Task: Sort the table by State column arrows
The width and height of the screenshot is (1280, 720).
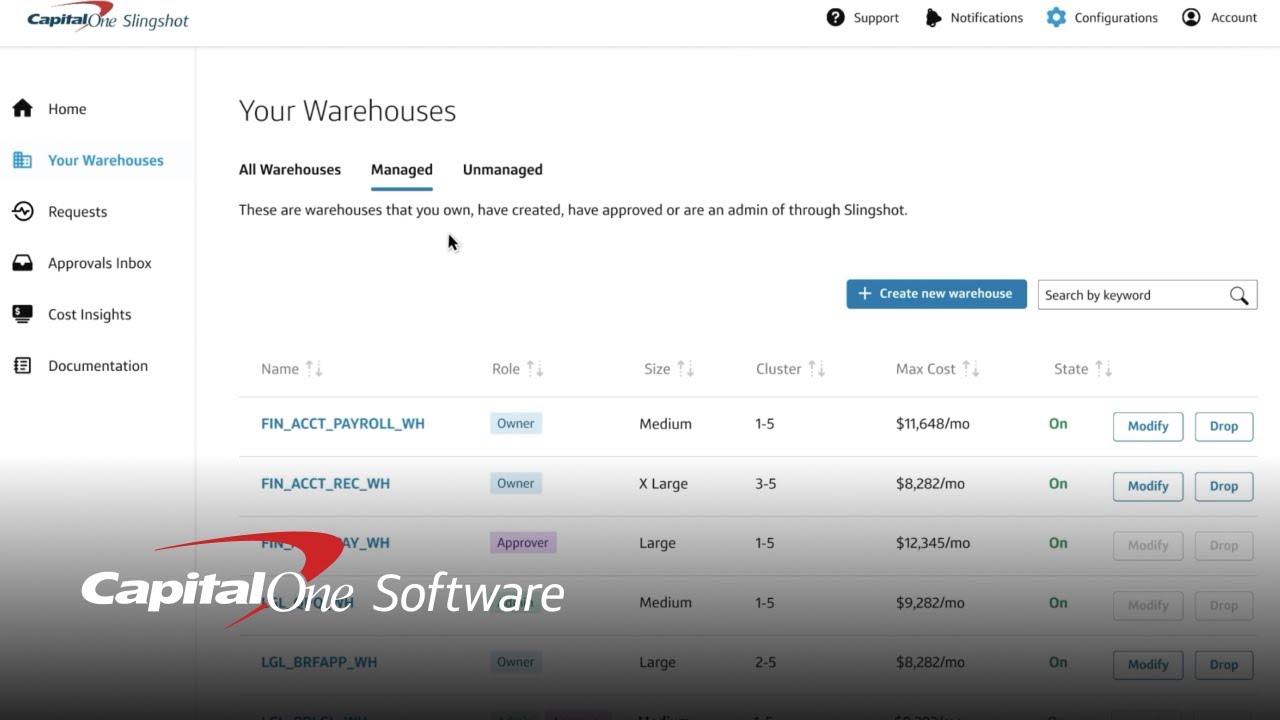Action: pos(1103,369)
